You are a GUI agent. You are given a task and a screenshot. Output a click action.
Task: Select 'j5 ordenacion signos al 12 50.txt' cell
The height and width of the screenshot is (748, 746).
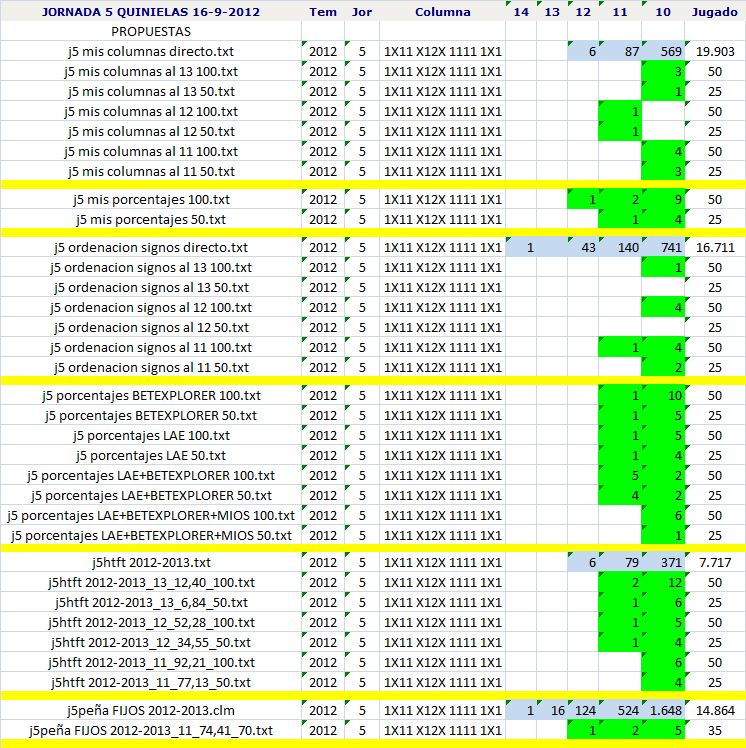[x=151, y=328]
